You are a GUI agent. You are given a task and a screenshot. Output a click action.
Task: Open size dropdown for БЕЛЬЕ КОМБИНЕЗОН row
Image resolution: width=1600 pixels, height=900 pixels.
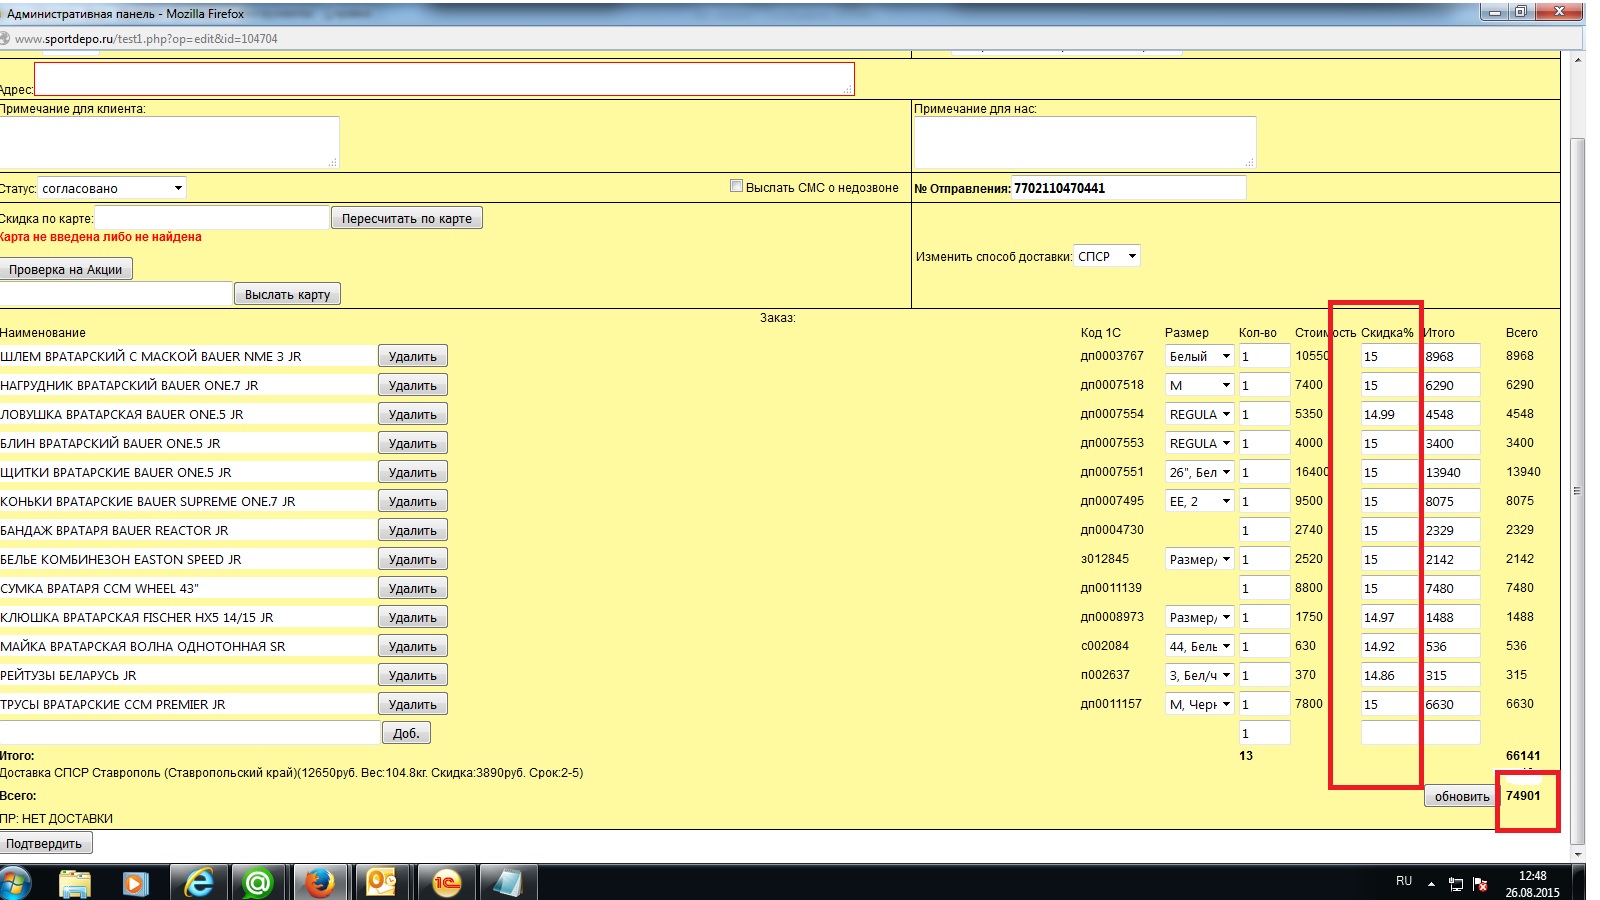tap(1199, 559)
